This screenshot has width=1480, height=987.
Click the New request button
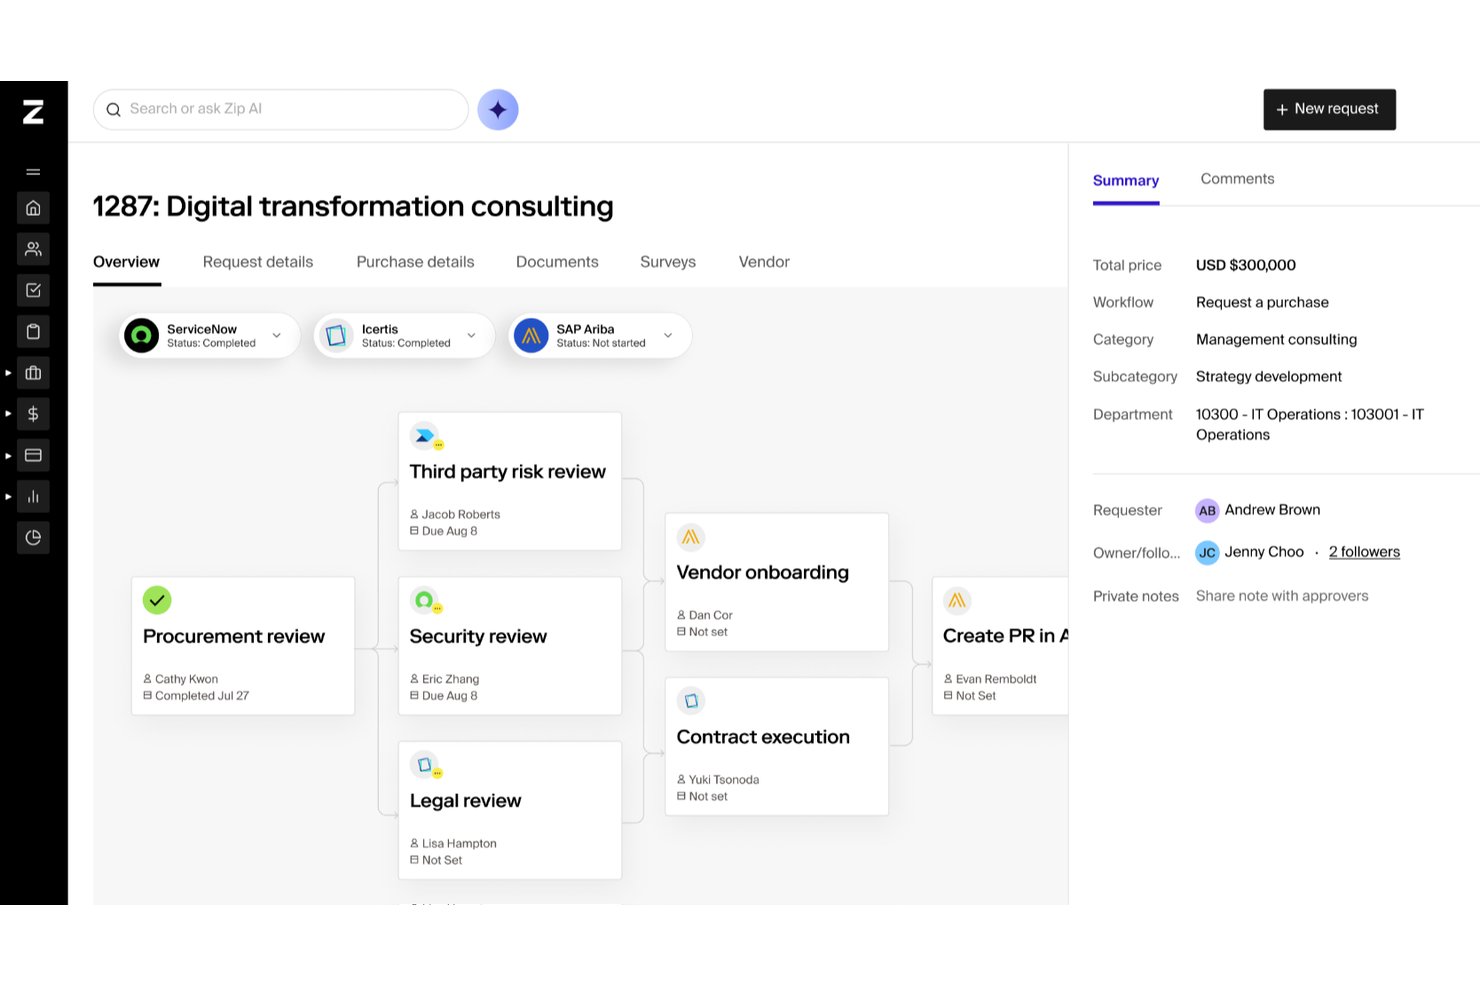[x=1329, y=110]
